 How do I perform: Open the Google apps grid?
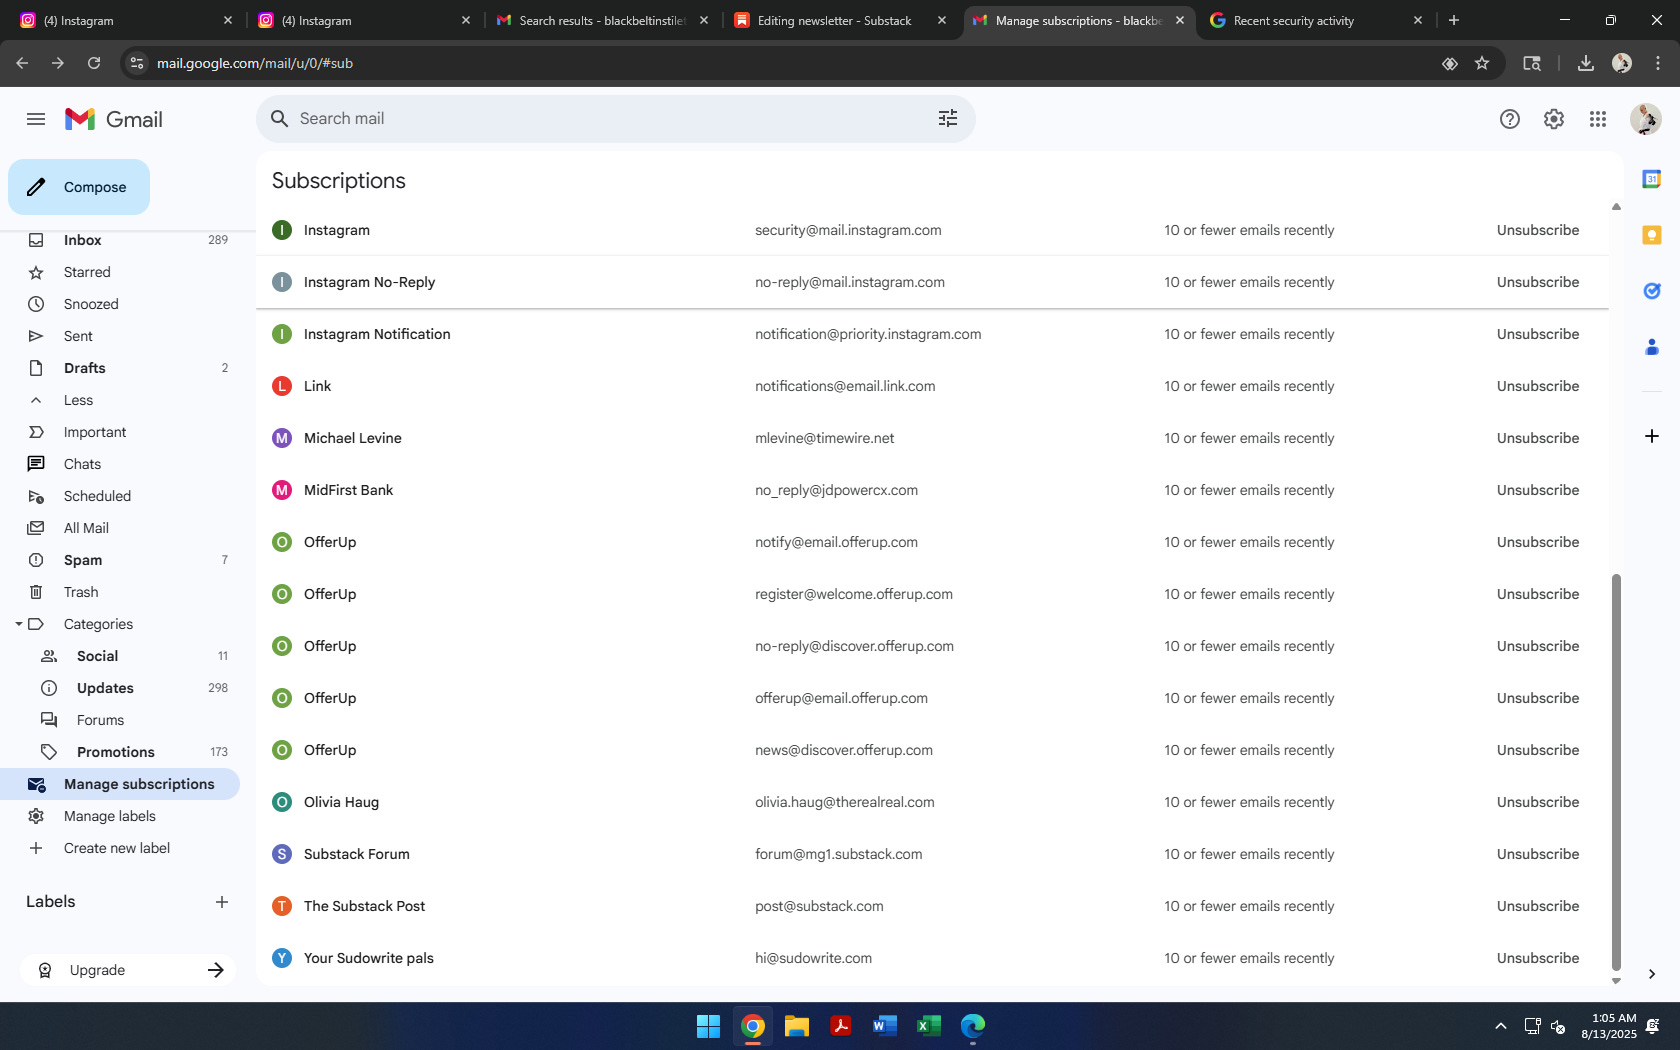coord(1598,119)
